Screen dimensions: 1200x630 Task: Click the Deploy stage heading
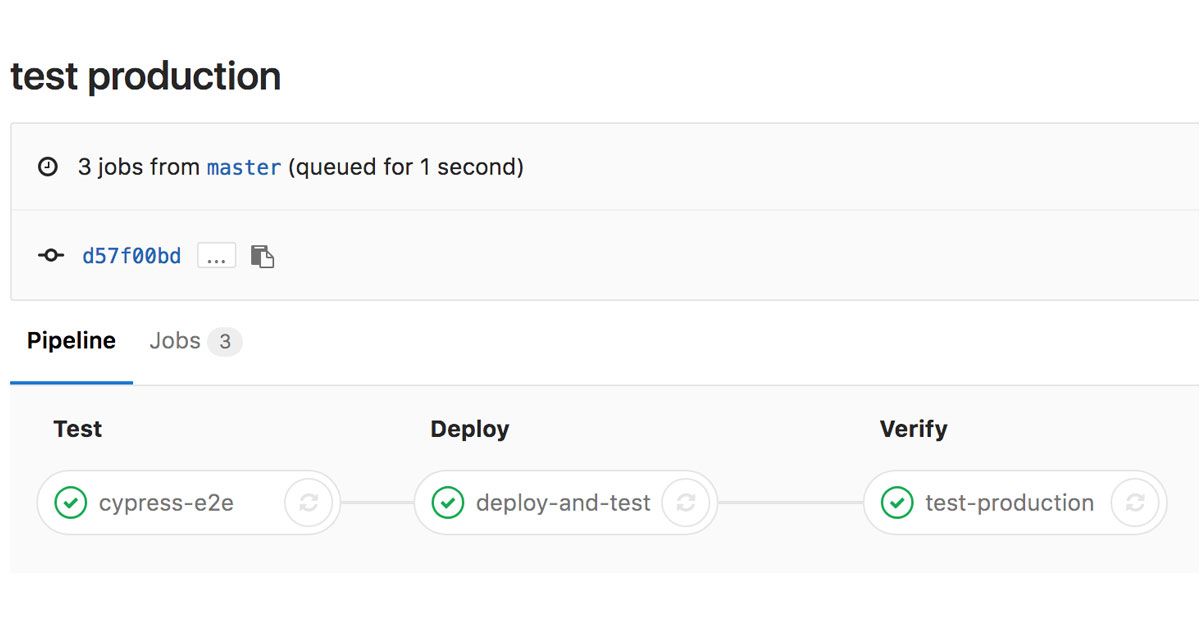coord(469,429)
